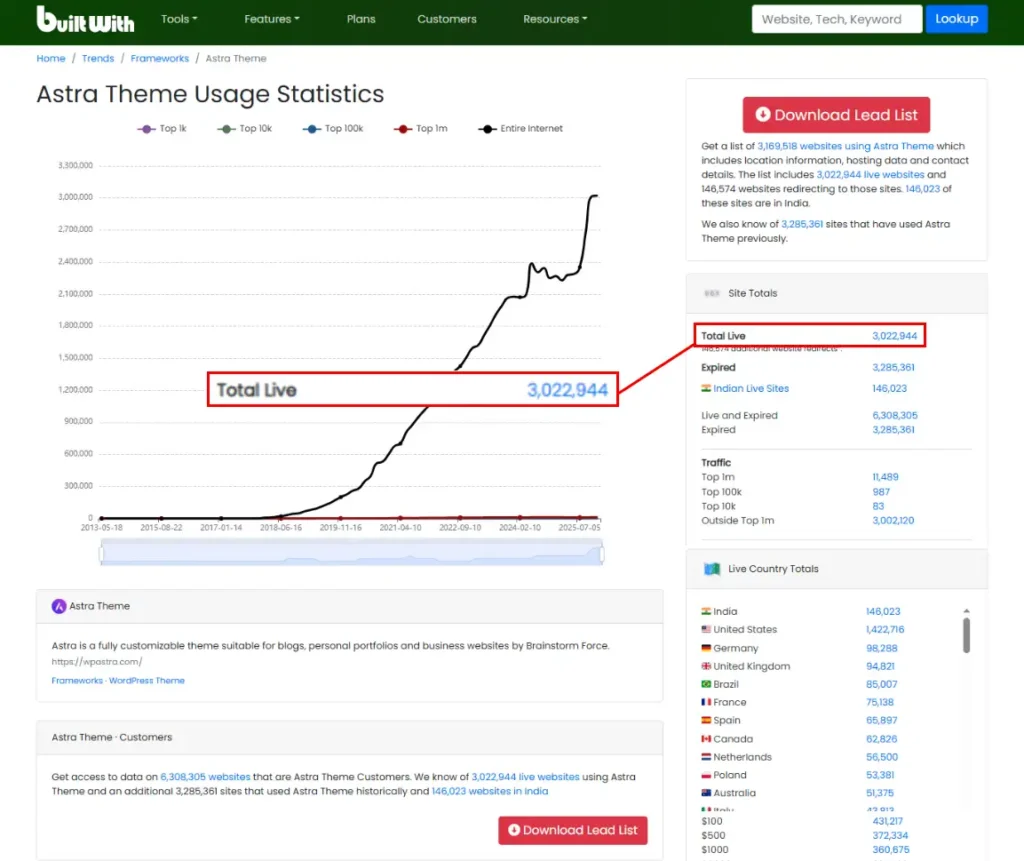Click the Live Country Totals map icon
Image resolution: width=1024 pixels, height=861 pixels.
click(712, 569)
